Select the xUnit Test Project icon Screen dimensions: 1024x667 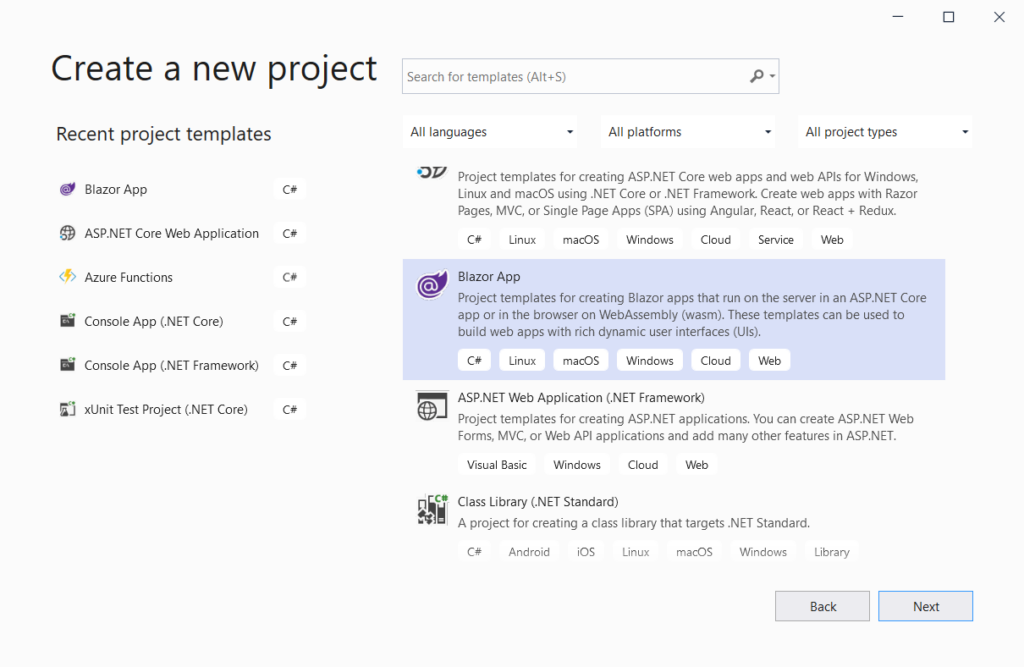68,408
